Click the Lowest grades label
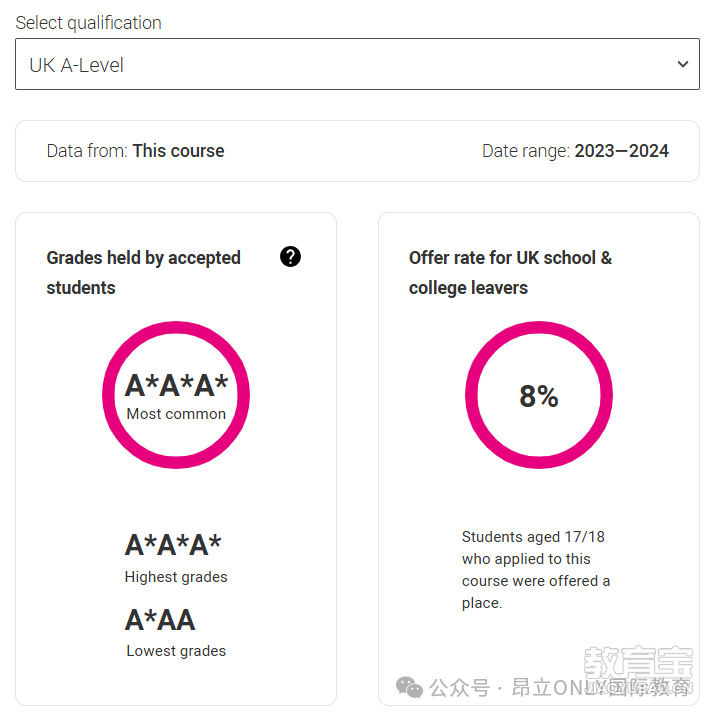The width and height of the screenshot is (714, 717). (x=176, y=651)
